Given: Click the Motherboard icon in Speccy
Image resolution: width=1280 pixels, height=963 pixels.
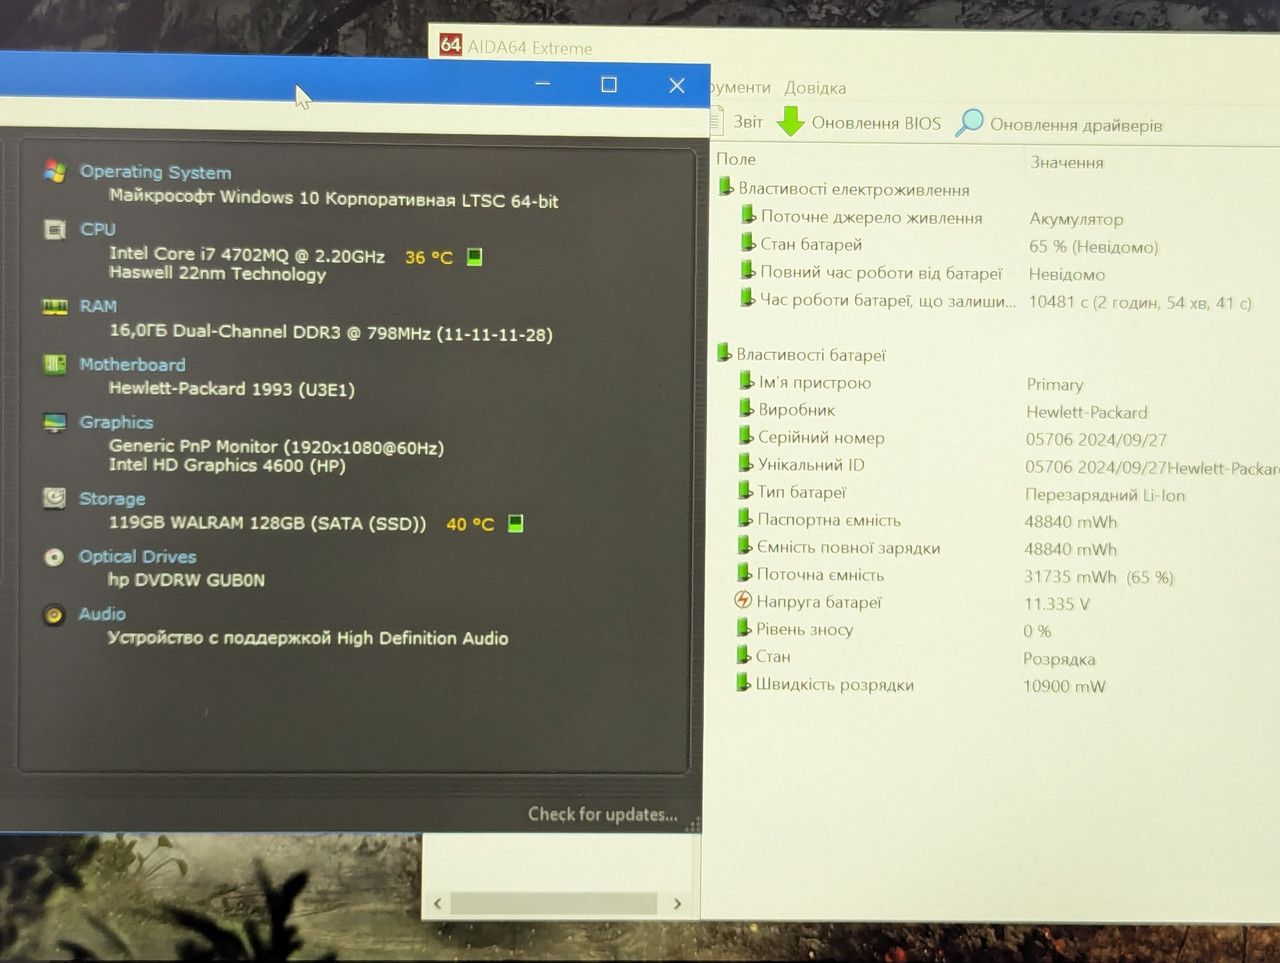Looking at the screenshot, I should coord(55,364).
